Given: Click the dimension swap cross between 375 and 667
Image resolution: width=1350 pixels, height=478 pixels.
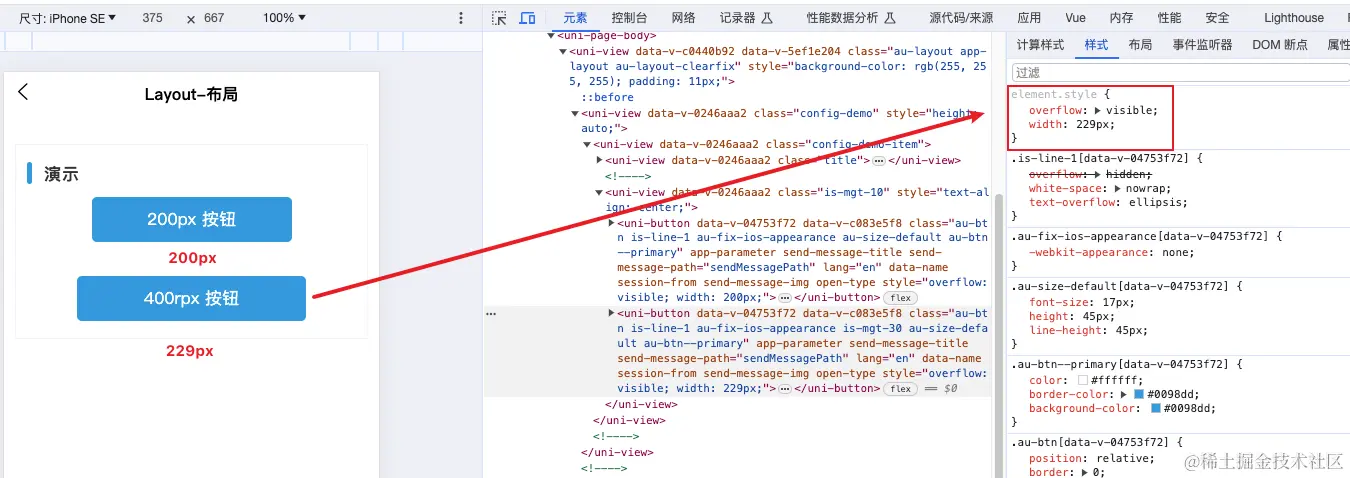Looking at the screenshot, I should pyautogui.click(x=191, y=19).
